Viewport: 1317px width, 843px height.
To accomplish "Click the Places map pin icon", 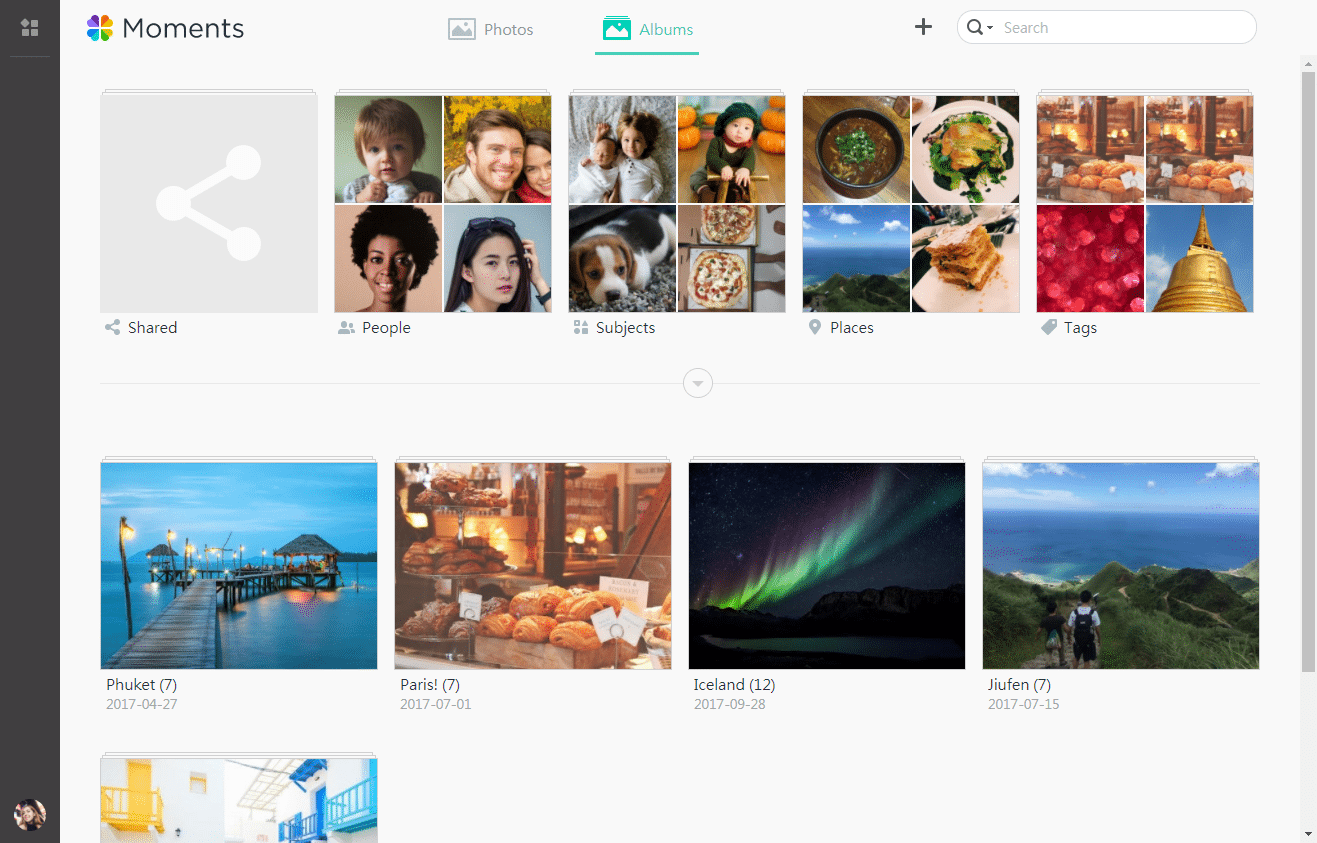I will tap(815, 327).
